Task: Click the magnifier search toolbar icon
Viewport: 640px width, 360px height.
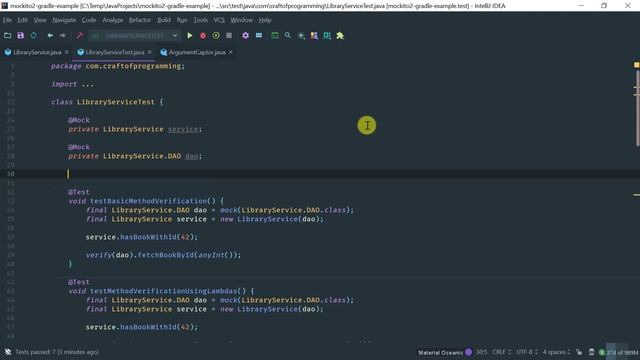Action: (288, 36)
